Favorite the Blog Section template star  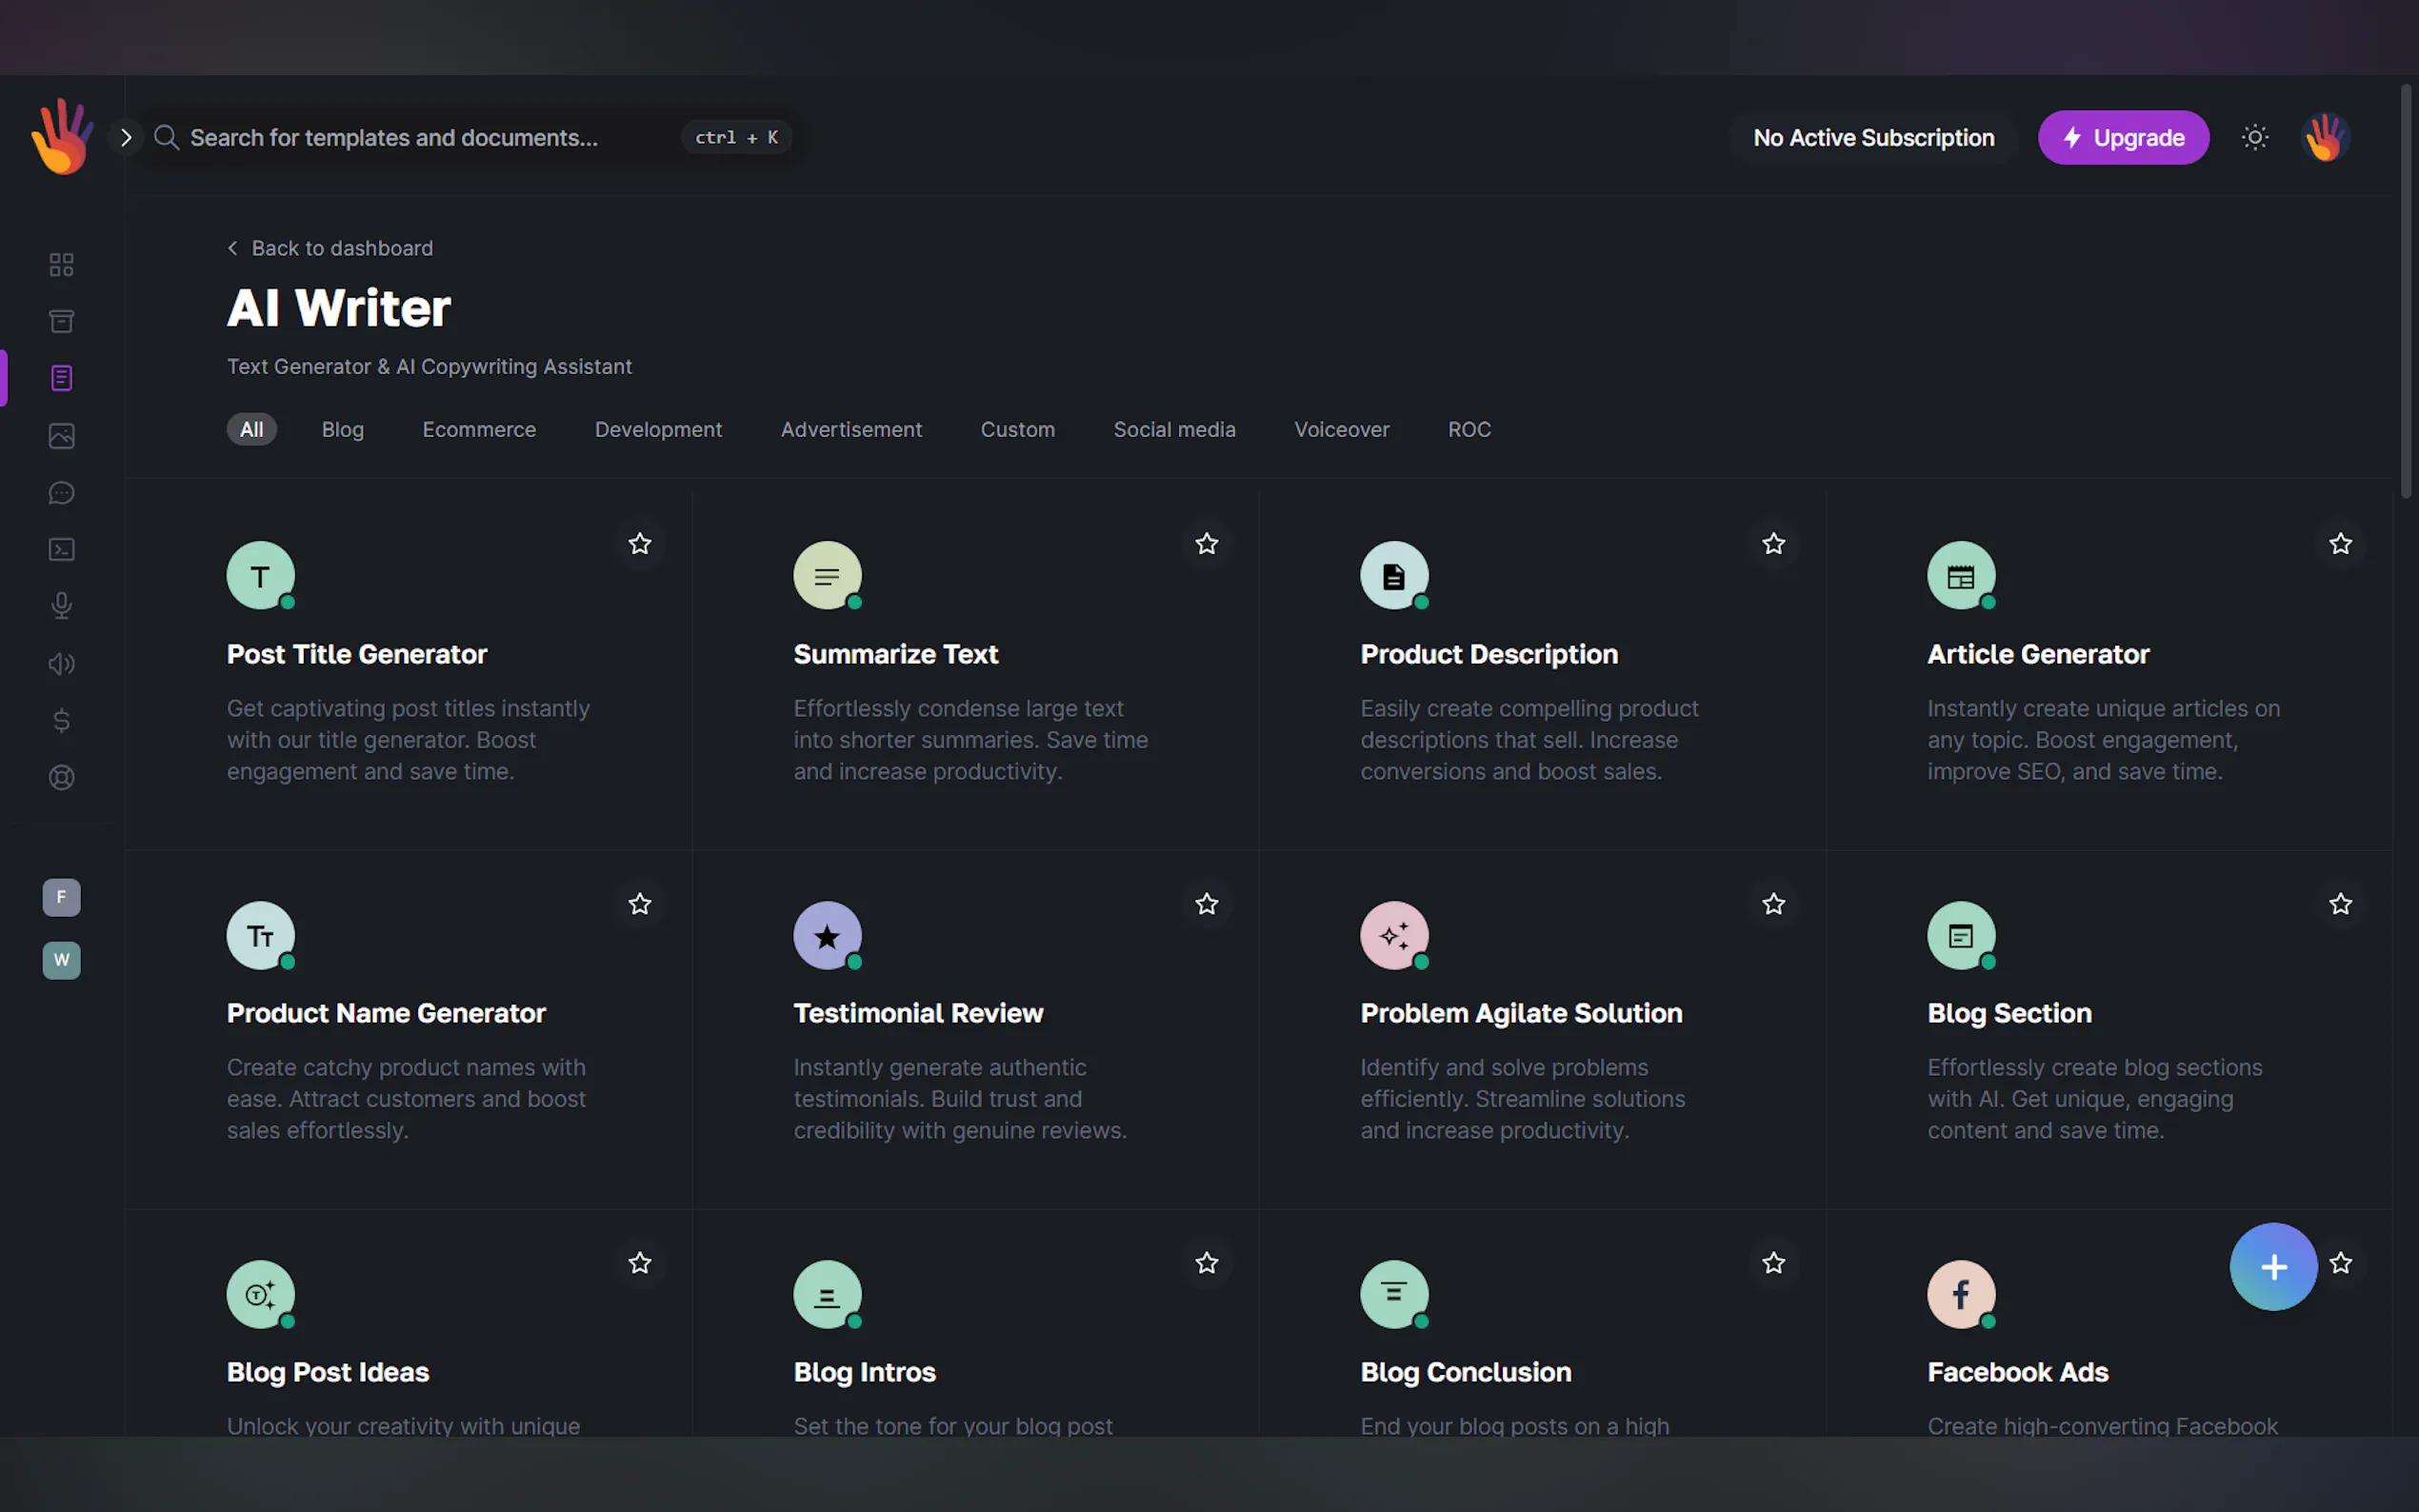2340,904
